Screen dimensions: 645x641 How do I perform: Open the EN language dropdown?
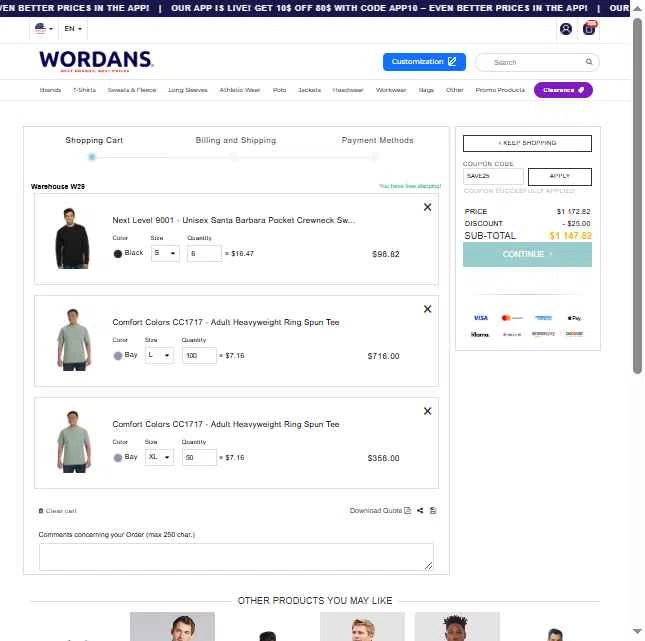(73, 29)
